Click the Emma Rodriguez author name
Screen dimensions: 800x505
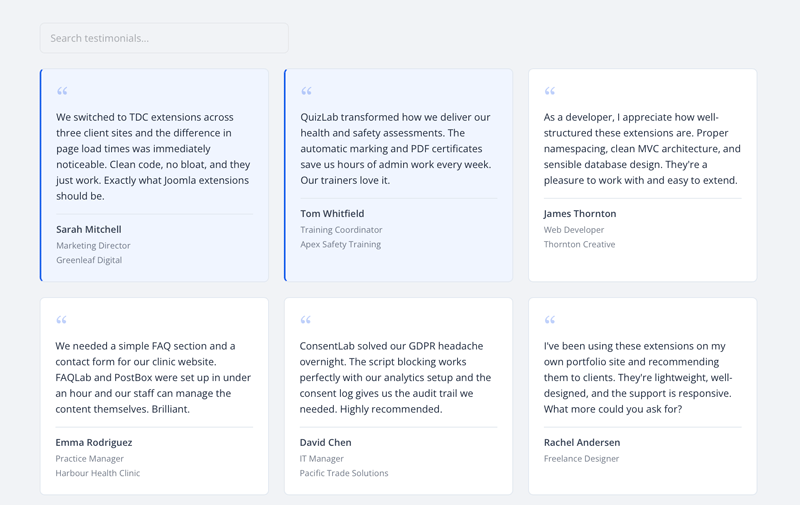[x=94, y=442]
